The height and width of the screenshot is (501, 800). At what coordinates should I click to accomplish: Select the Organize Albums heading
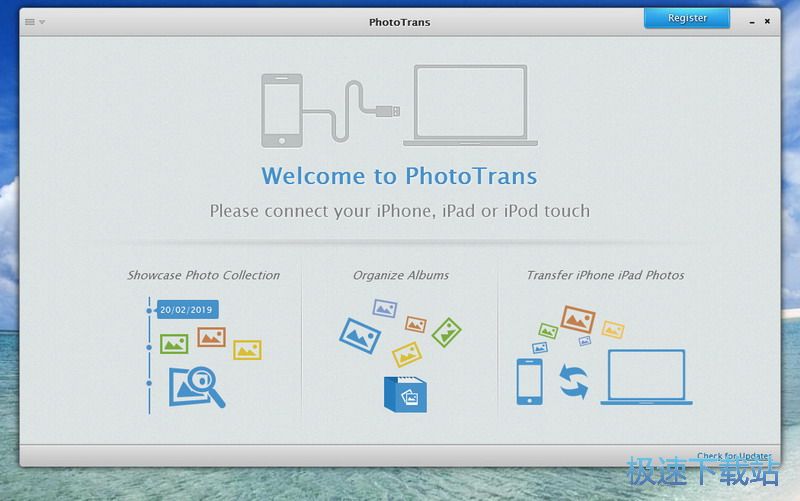[x=400, y=275]
